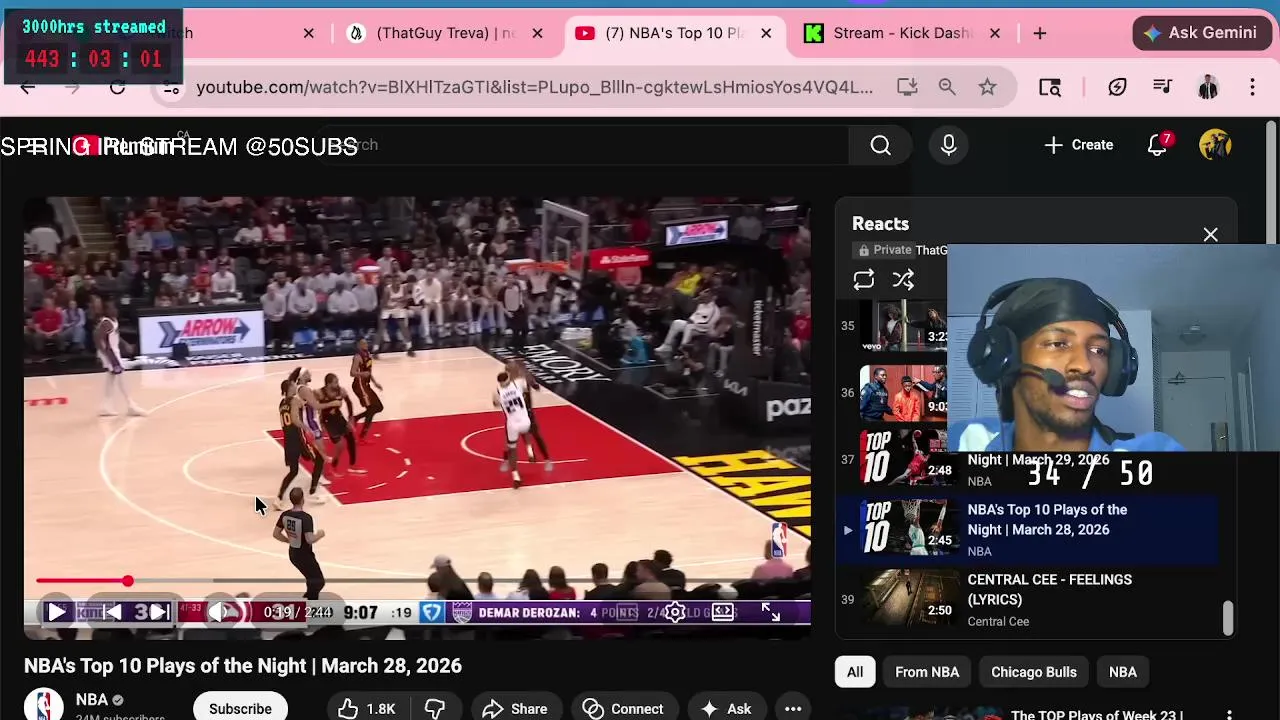
Task: Open playlist video number 36 thumbnail
Action: tap(903, 391)
